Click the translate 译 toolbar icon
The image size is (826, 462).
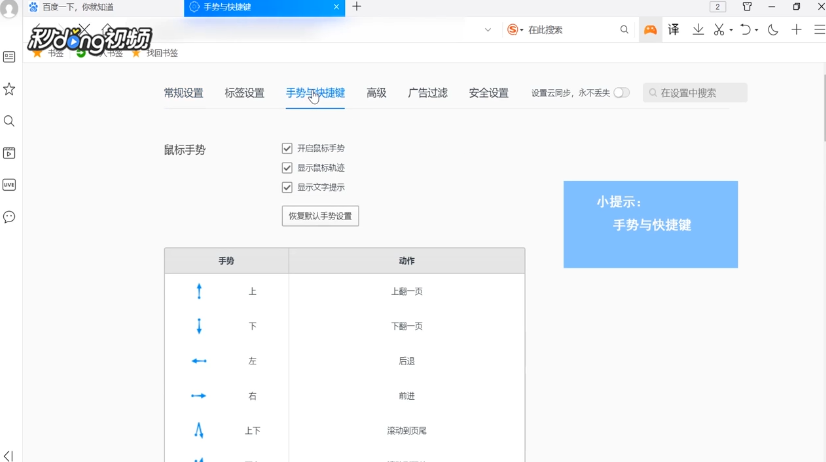[673, 30]
